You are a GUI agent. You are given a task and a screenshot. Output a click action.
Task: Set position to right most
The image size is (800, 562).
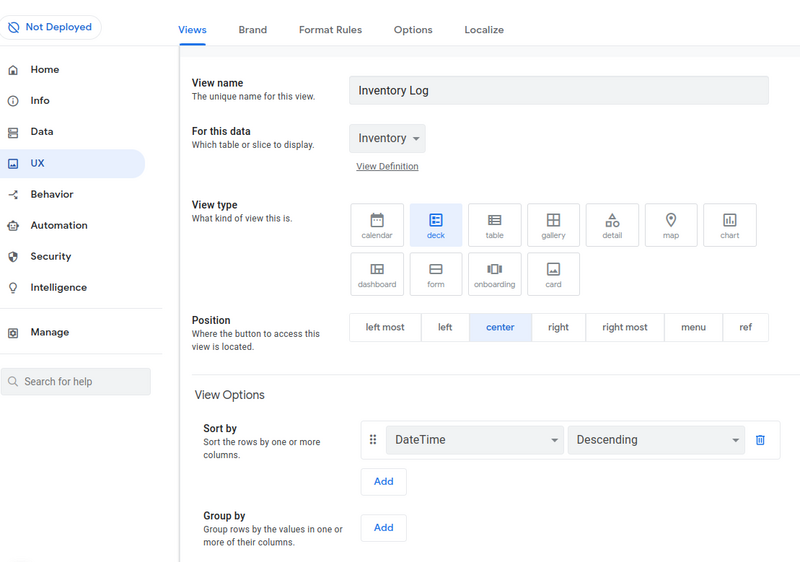(624, 327)
